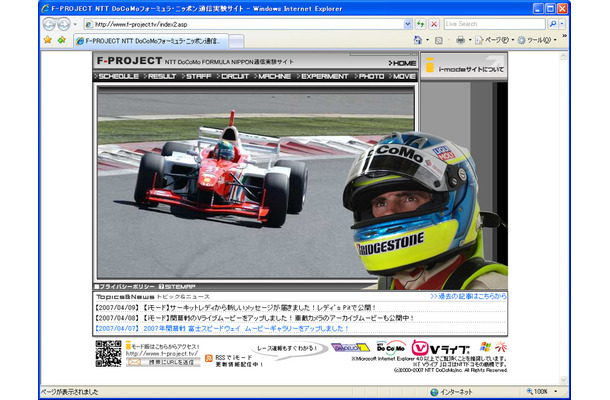Expand the Home button dropdown arrow
This screenshot has width=610, height=400.
click(428, 40)
